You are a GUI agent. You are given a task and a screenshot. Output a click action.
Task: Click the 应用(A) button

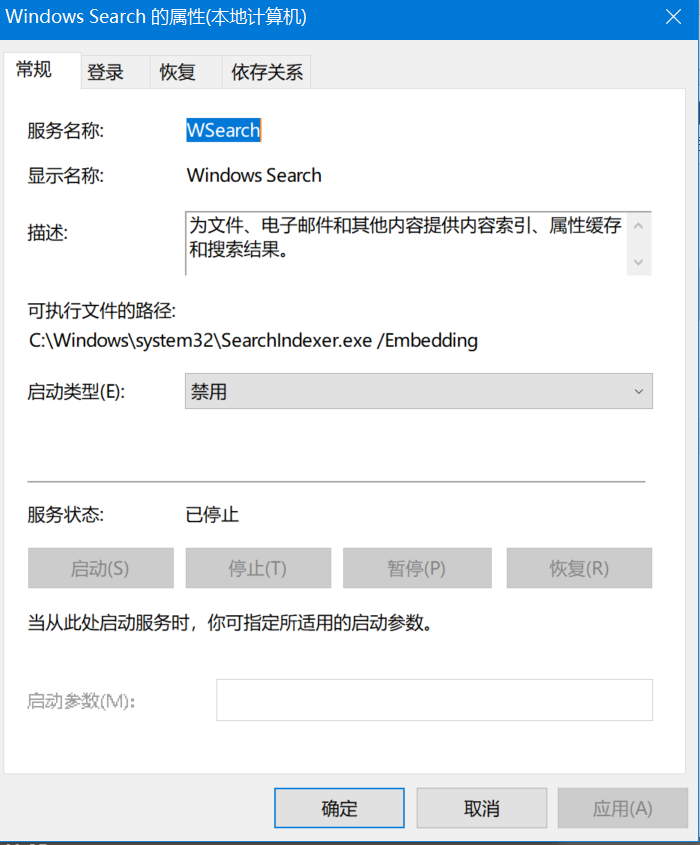pos(622,808)
